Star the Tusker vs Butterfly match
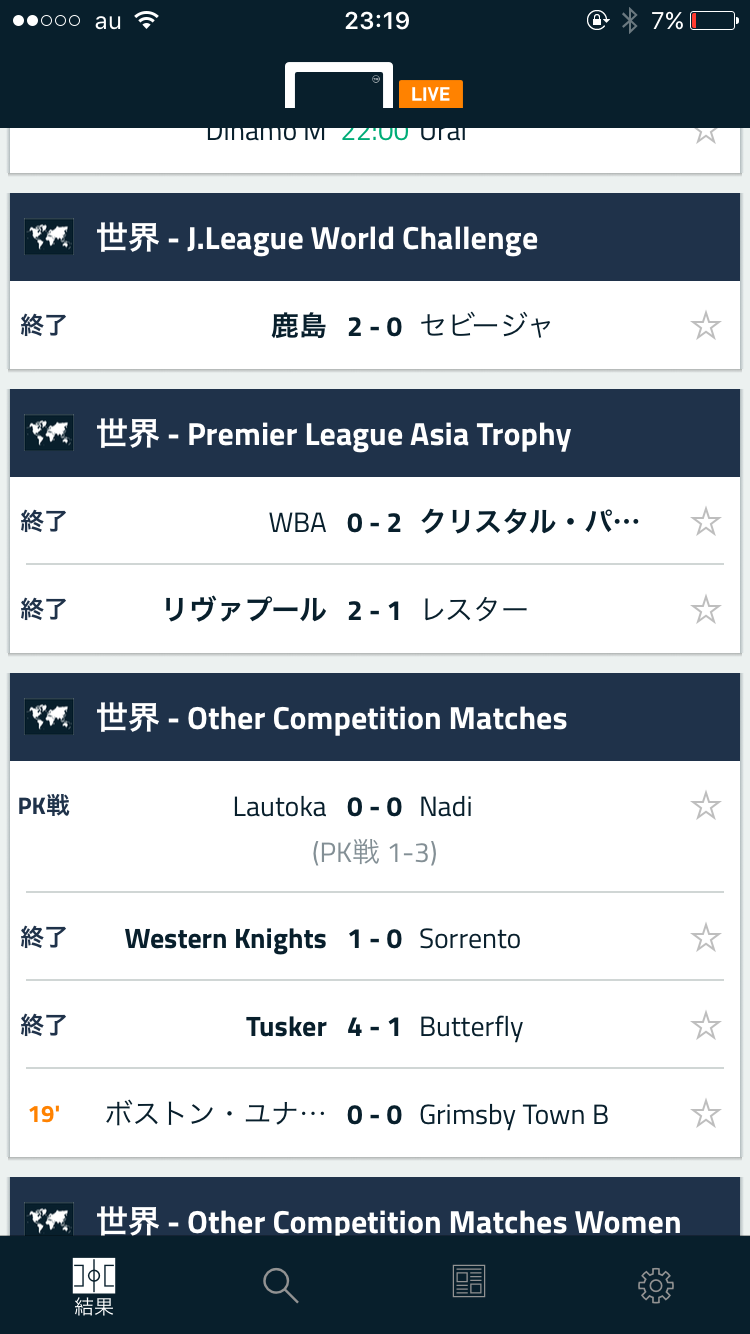Viewport: 750px width, 1334px height. pos(706,1026)
